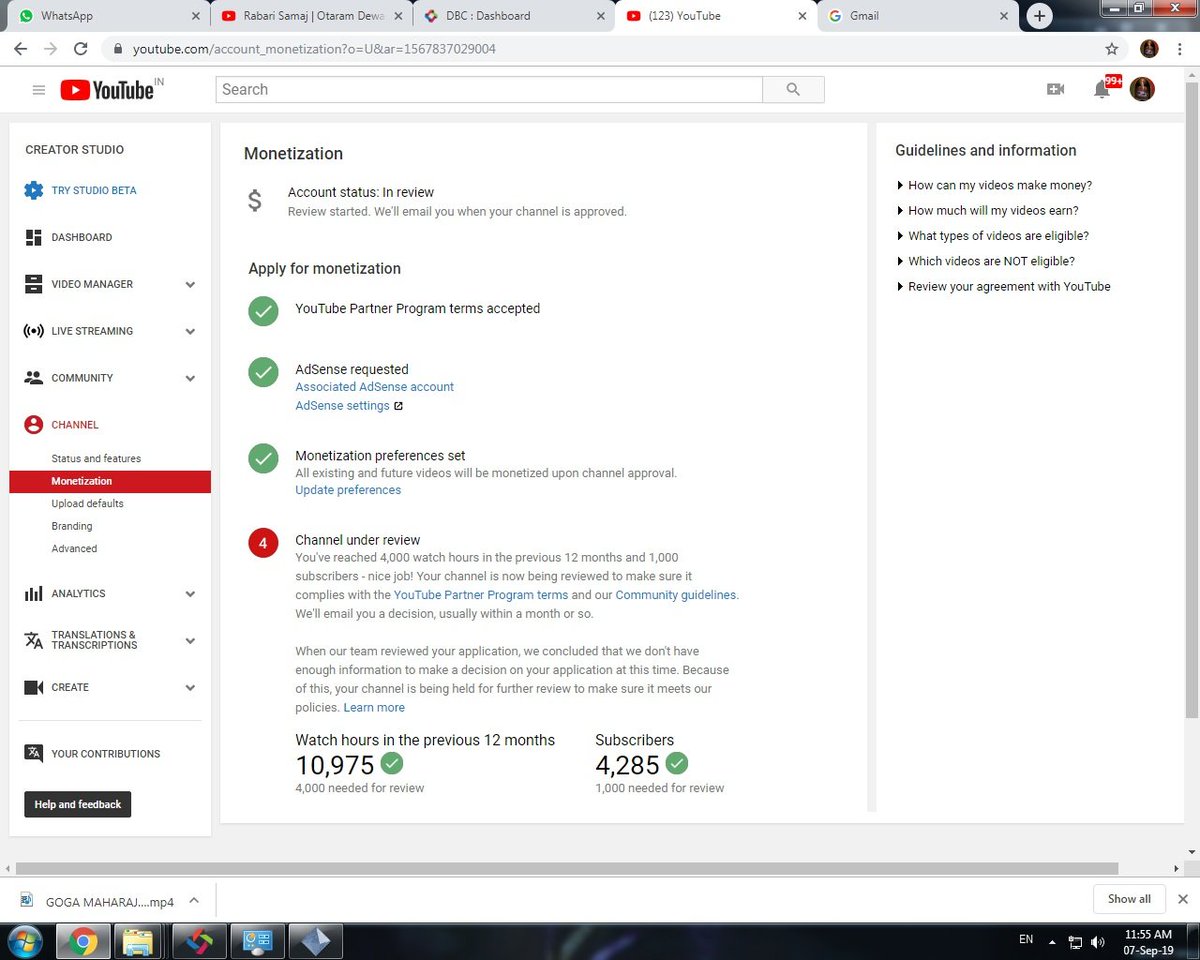
Task: Bookmark this page with the star icon
Action: [x=1112, y=48]
